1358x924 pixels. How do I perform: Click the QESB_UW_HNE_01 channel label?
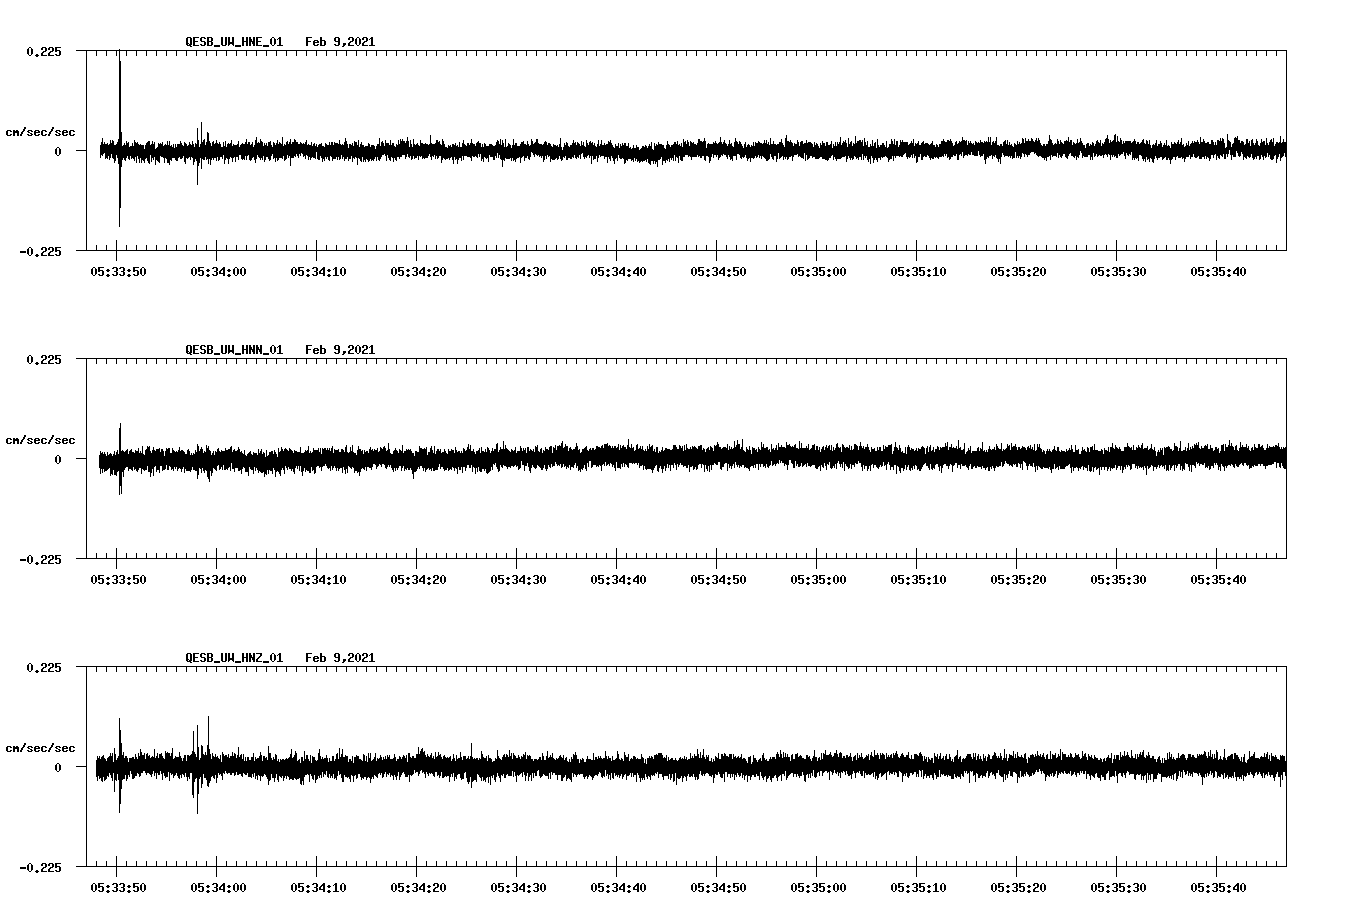(232, 42)
